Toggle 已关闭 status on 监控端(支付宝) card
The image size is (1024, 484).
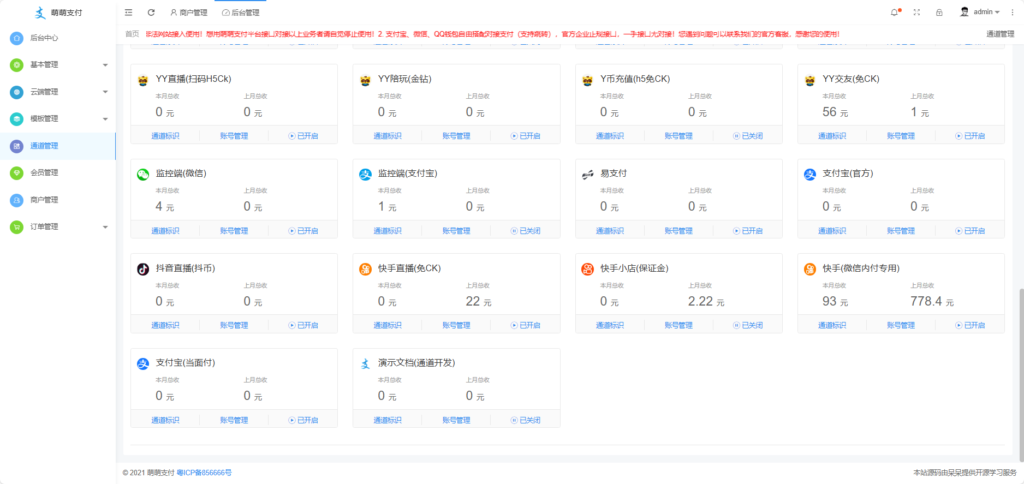tap(526, 231)
